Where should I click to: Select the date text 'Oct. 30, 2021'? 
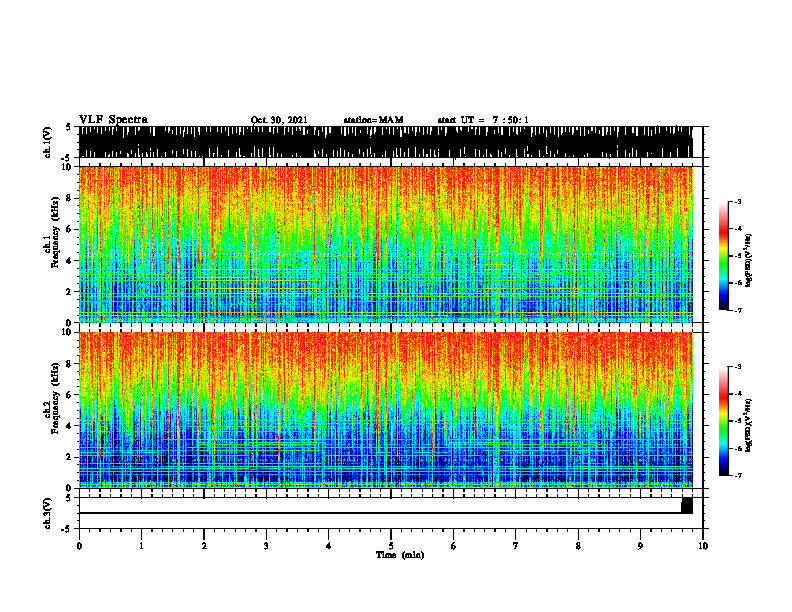tap(279, 120)
